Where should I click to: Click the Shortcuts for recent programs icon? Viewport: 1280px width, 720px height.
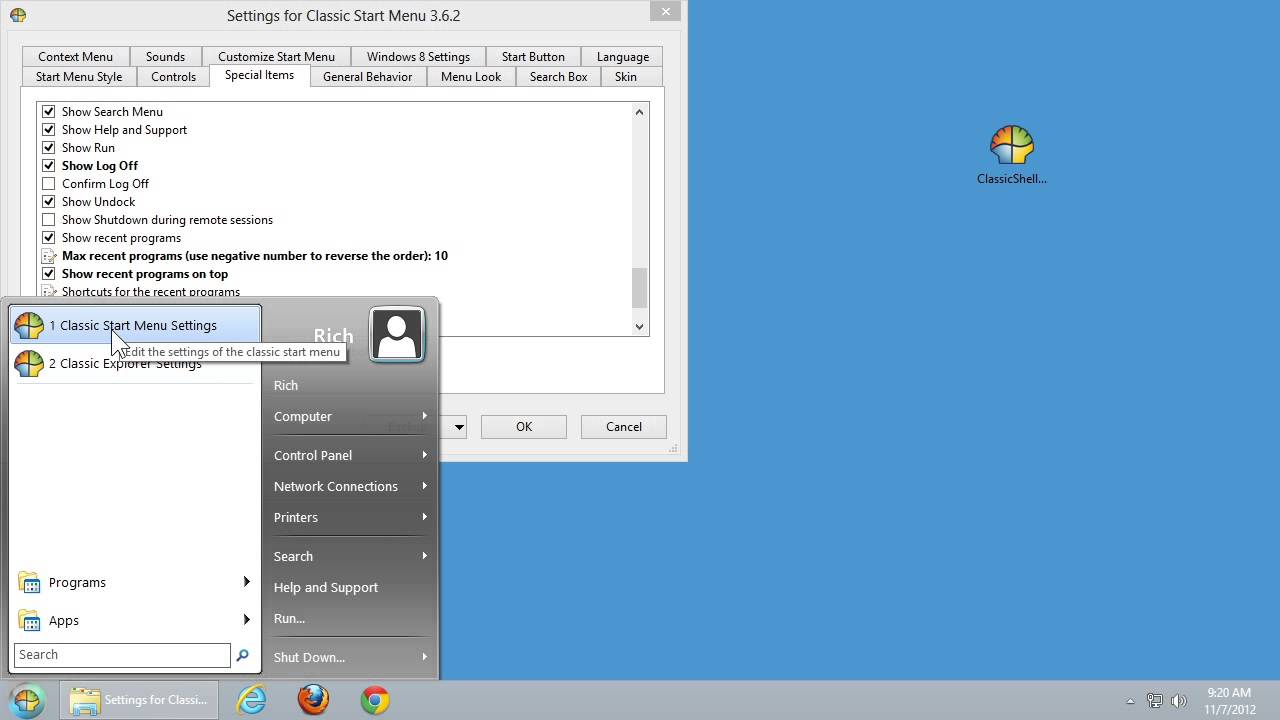tap(48, 292)
